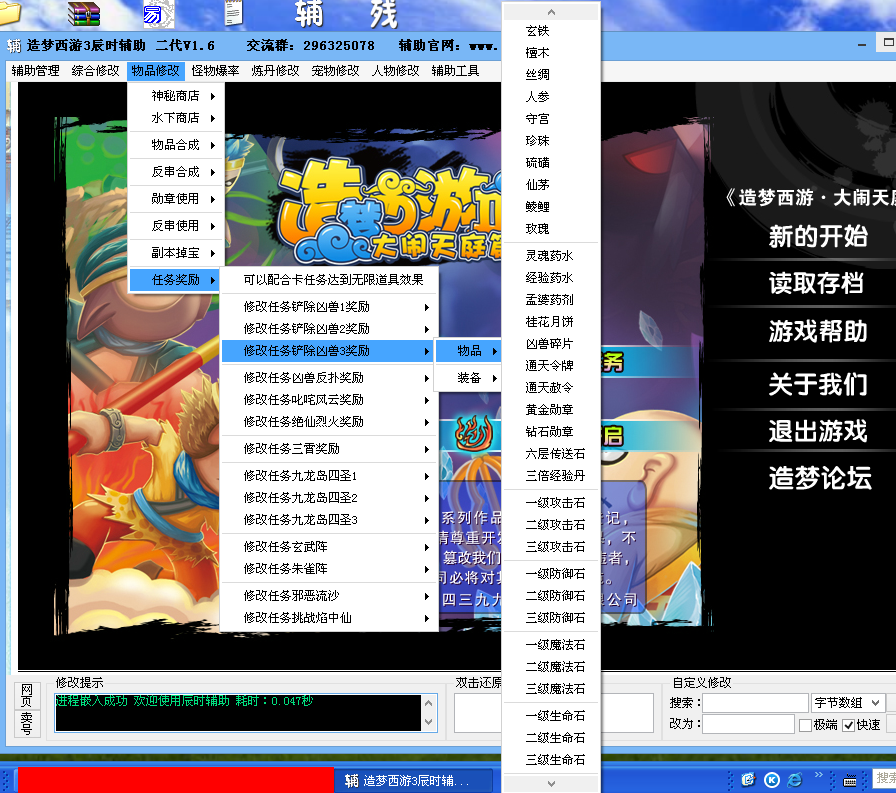Open the 辅助工具 menu
This screenshot has height=793, width=896.
(x=455, y=71)
